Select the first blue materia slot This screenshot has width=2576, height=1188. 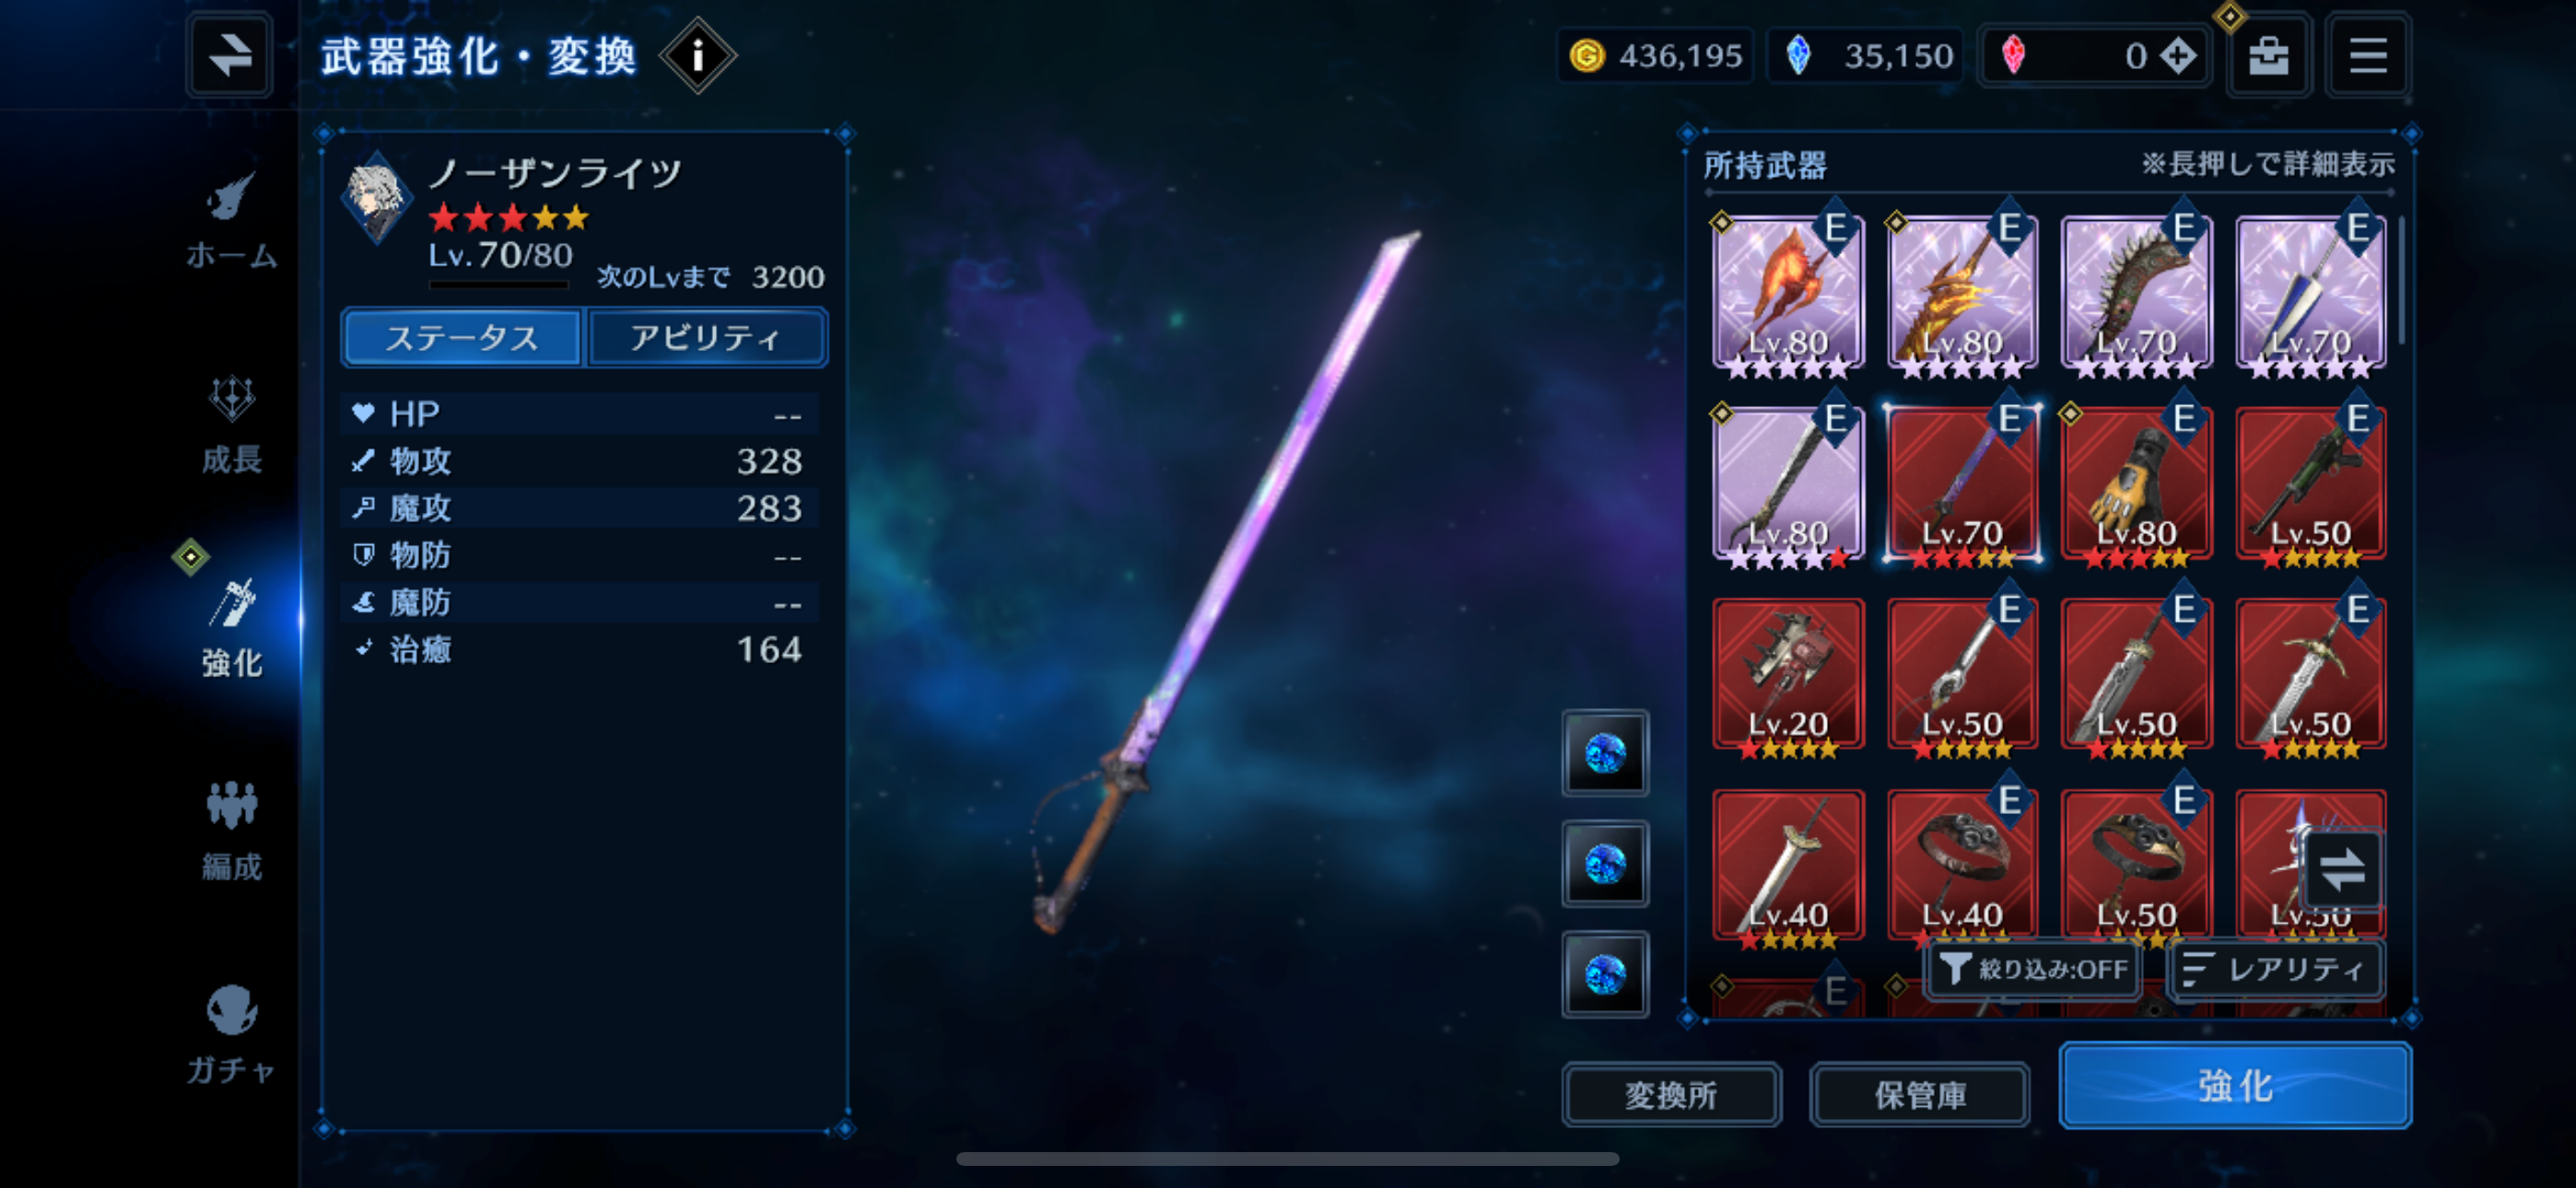click(x=1605, y=753)
